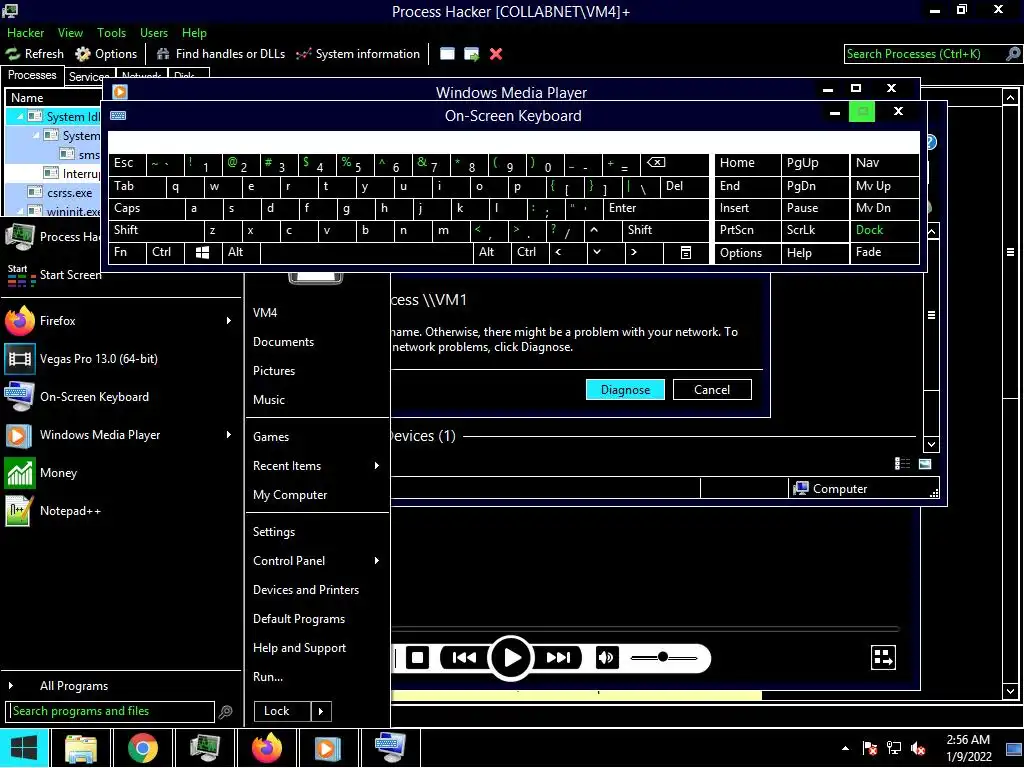The width and height of the screenshot is (1024, 768).
Task: Toggle the right Shift key on keyboard
Action: (x=665, y=230)
